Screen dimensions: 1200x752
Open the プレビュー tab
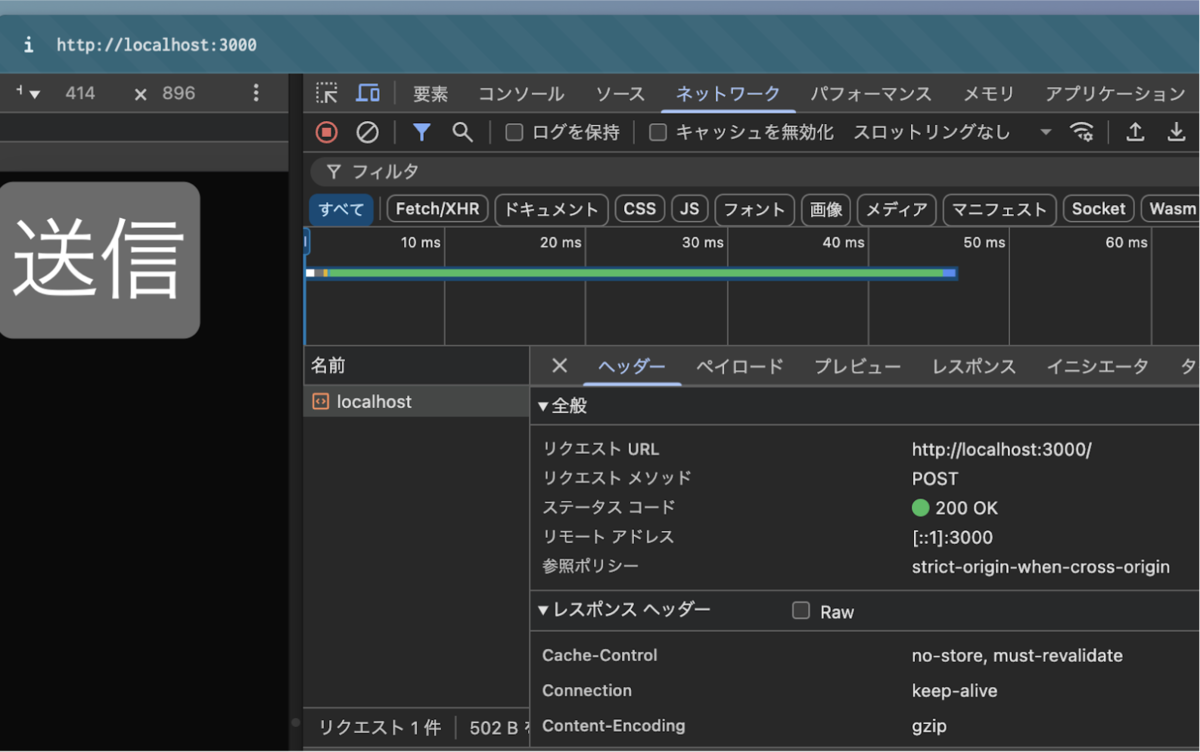click(857, 367)
